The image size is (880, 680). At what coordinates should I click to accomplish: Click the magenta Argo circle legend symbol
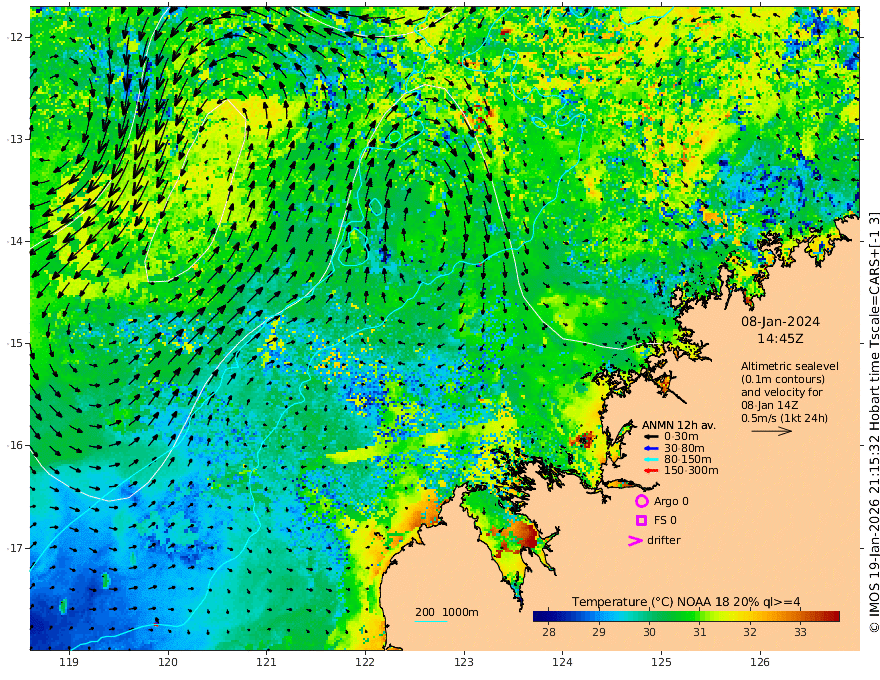click(641, 501)
